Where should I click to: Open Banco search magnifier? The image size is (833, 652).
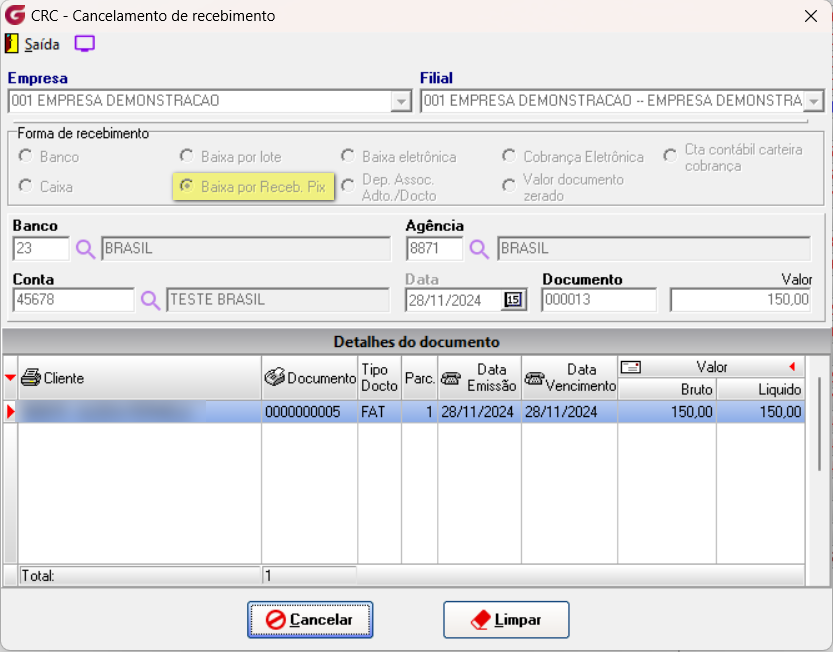click(85, 249)
